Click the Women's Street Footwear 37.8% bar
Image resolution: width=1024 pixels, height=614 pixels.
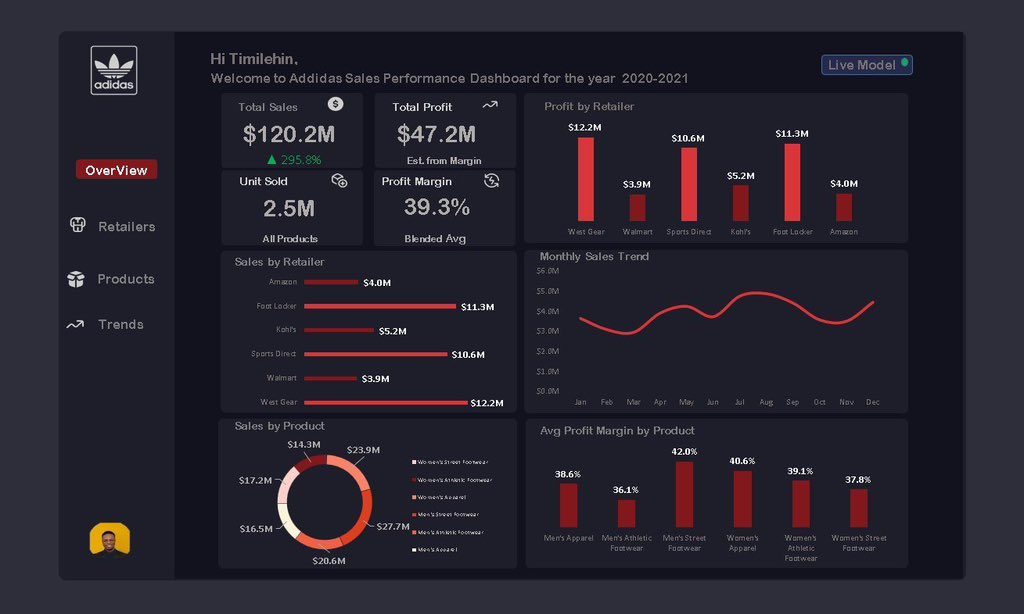[x=859, y=508]
